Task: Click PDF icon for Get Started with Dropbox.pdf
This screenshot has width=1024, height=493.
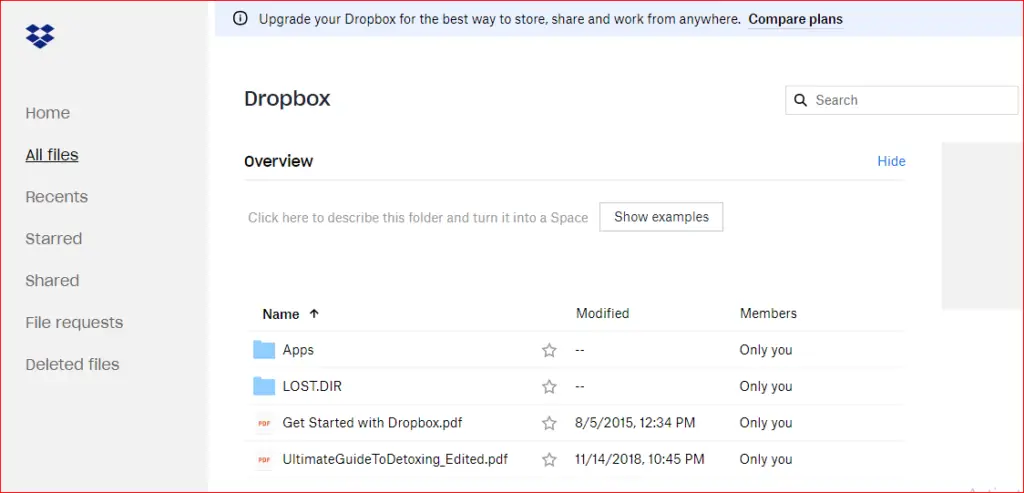Action: pos(264,423)
